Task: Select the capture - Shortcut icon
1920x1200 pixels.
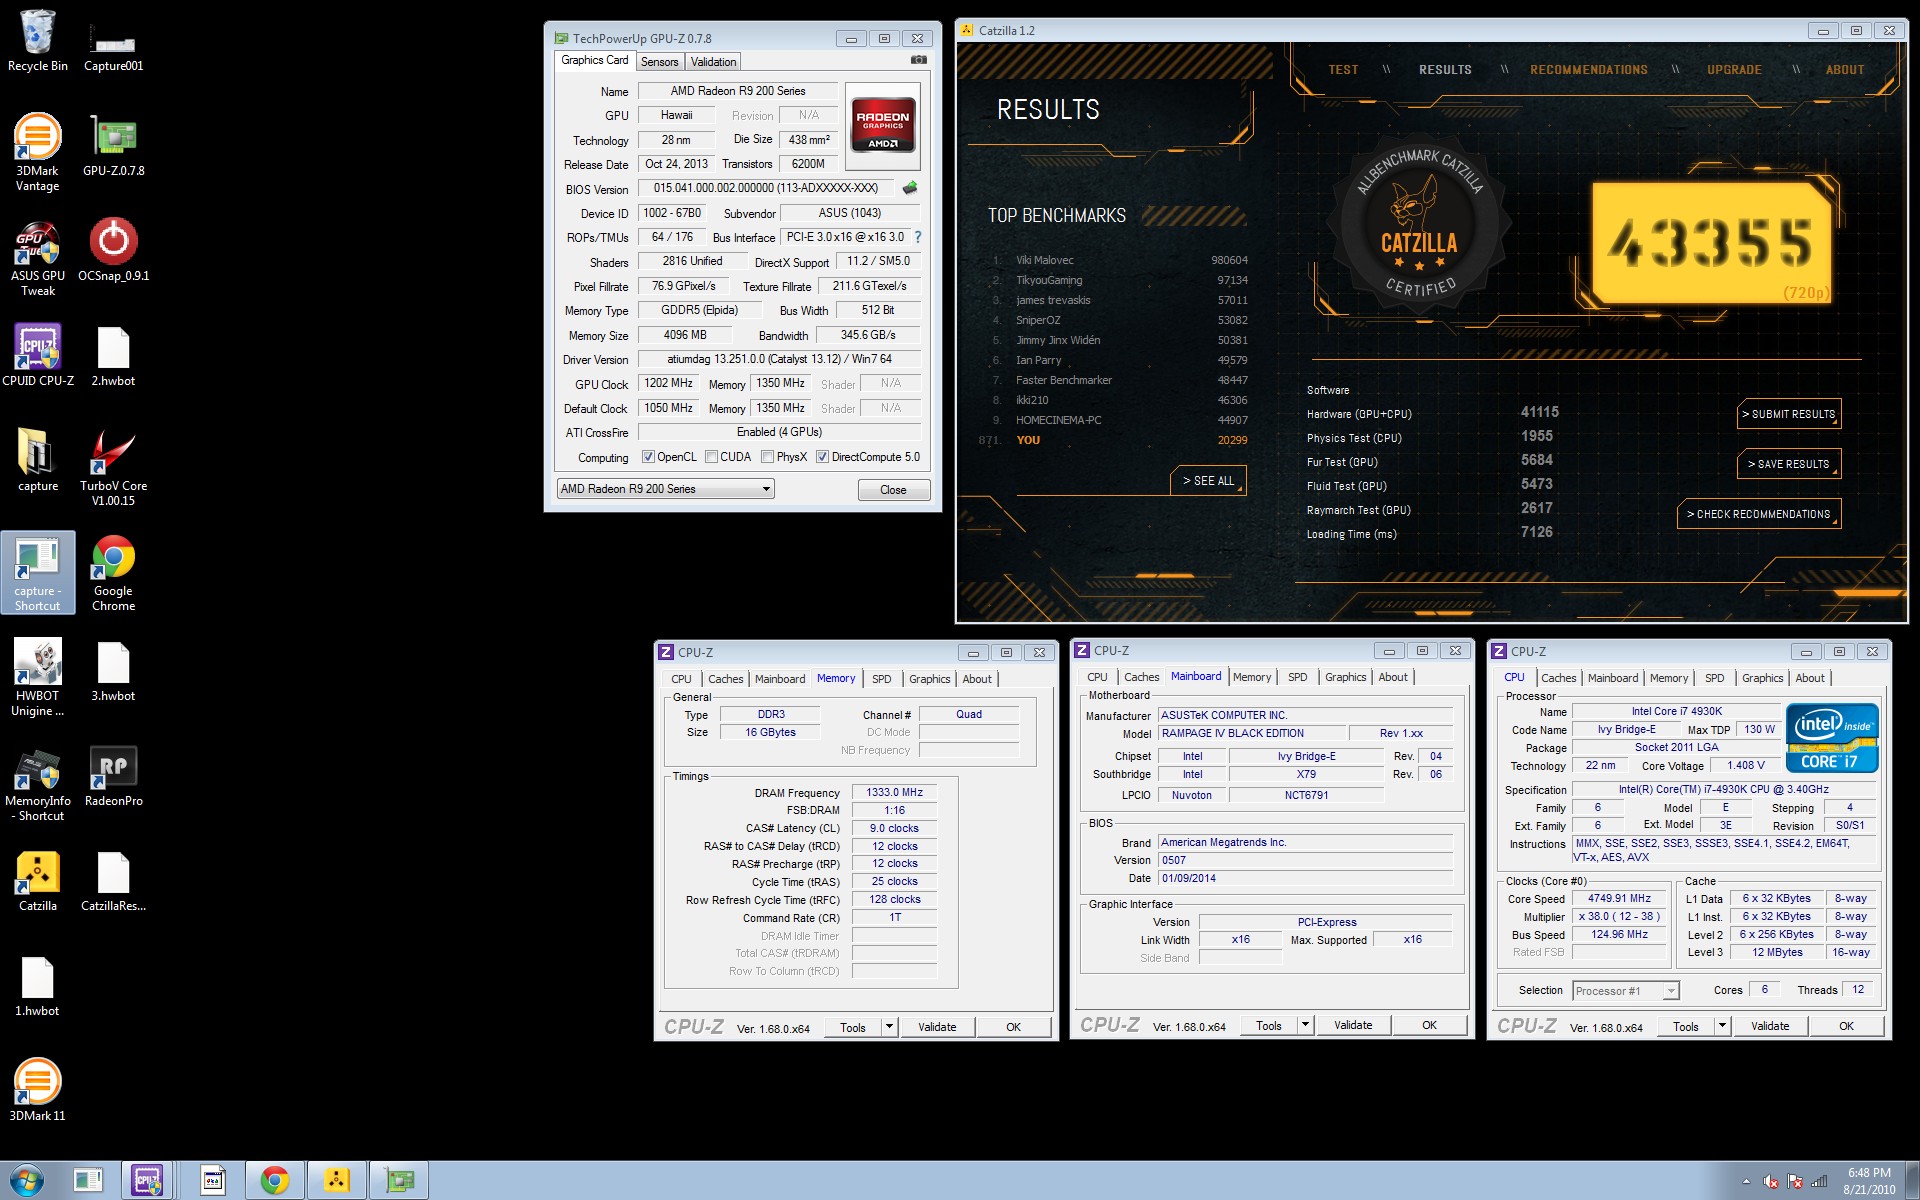Action: tap(38, 573)
